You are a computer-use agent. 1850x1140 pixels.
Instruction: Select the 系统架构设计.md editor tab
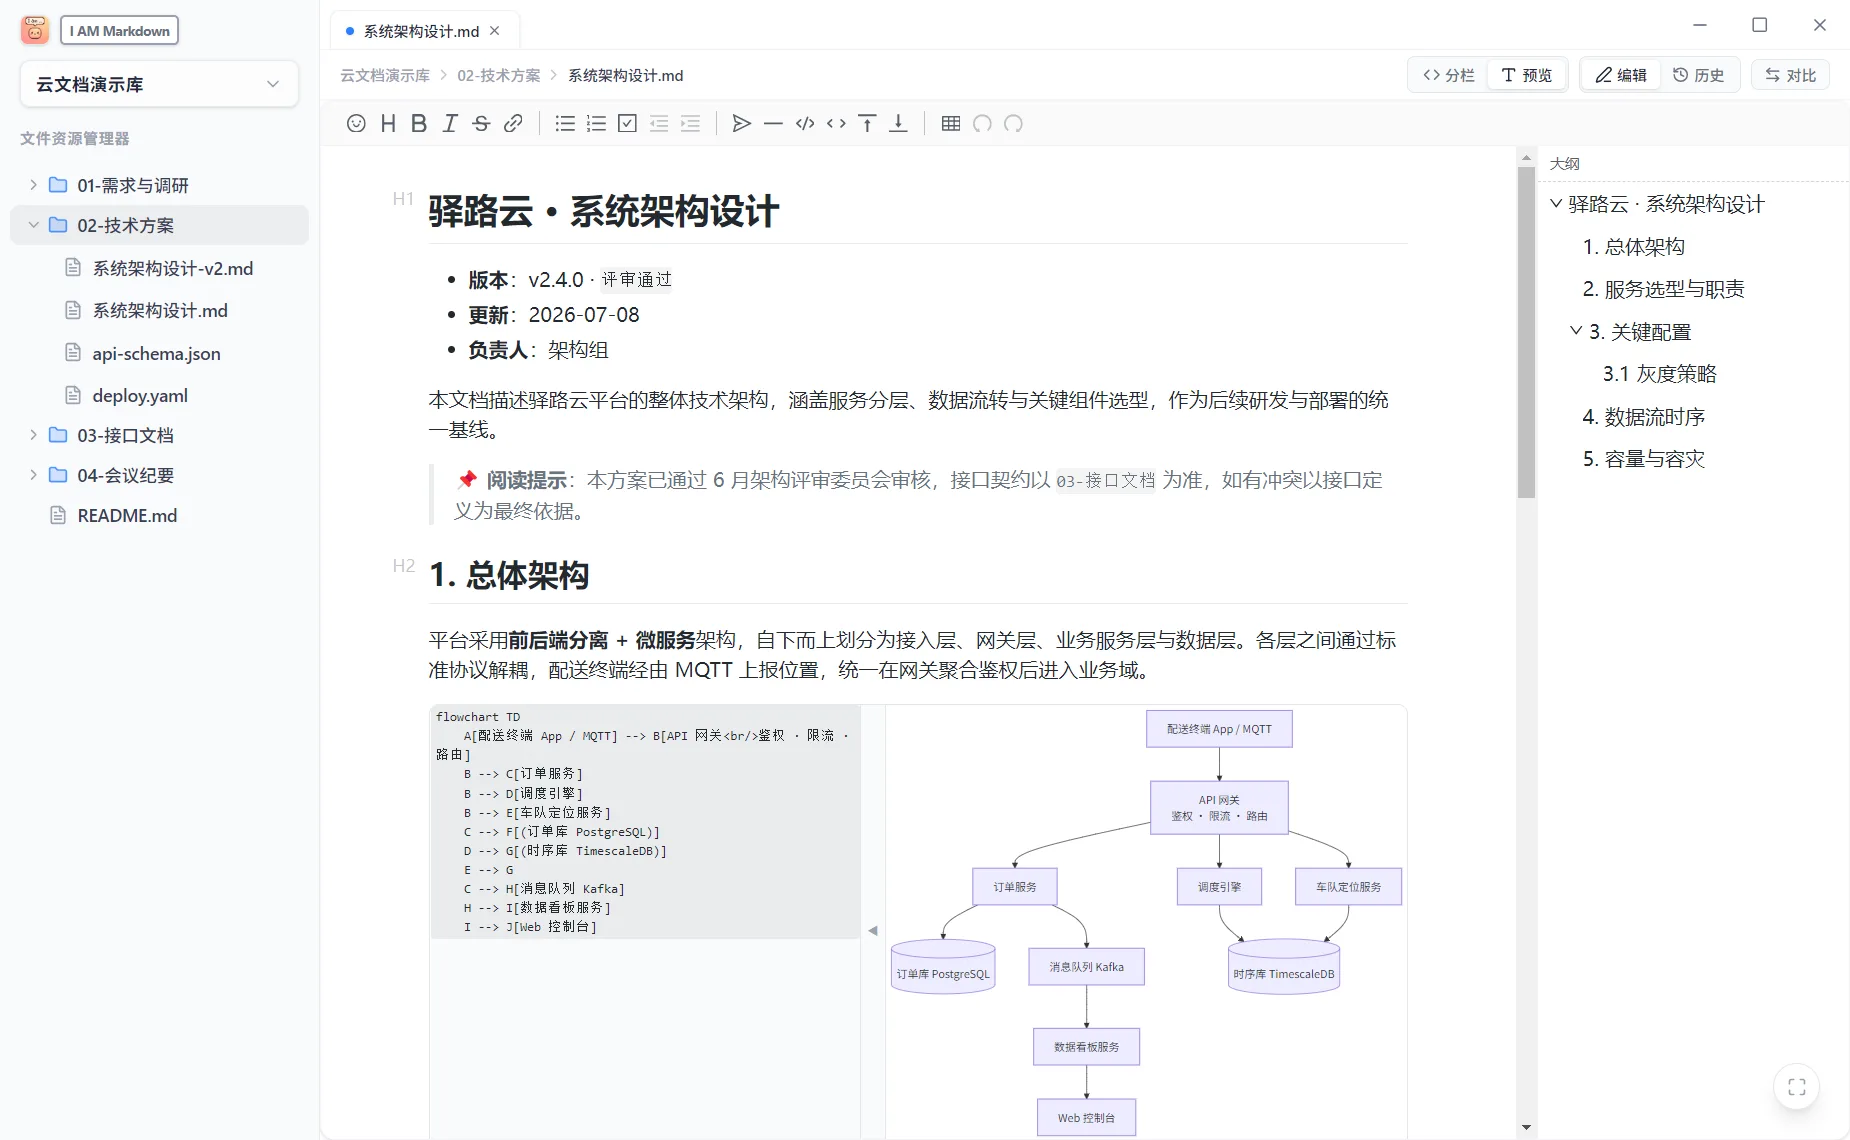[x=422, y=31]
